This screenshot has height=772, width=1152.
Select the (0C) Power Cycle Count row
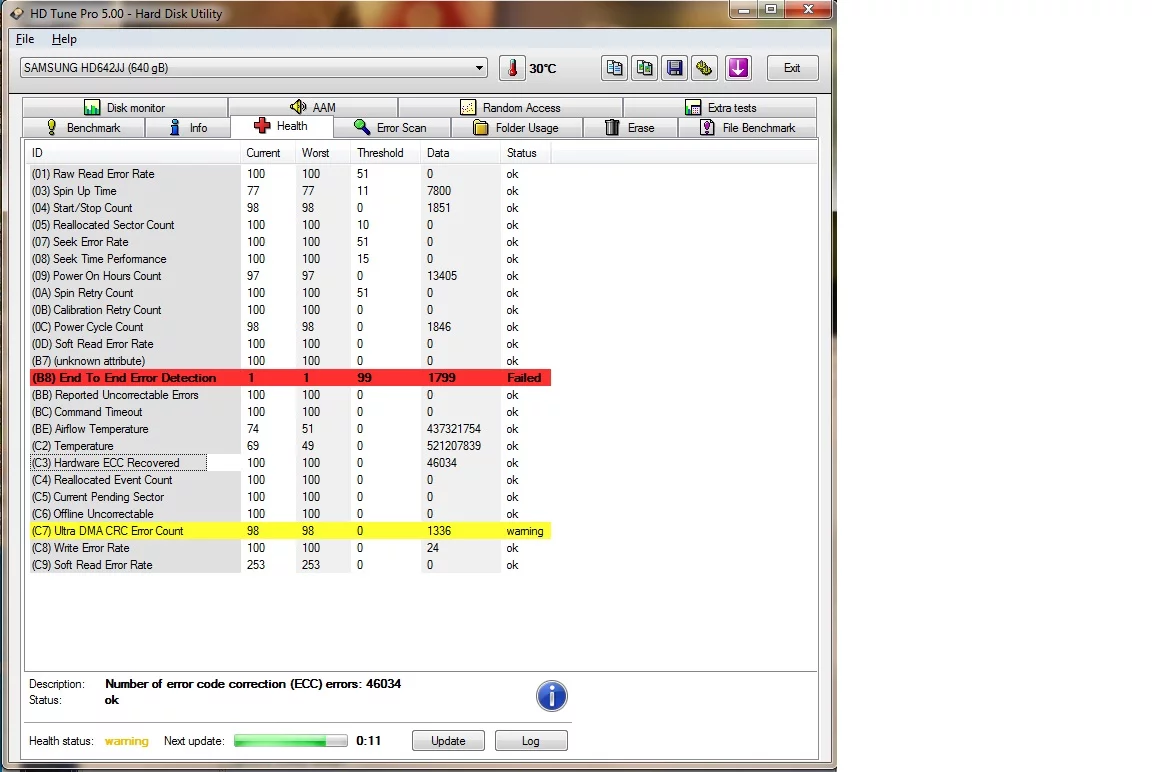tap(290, 327)
